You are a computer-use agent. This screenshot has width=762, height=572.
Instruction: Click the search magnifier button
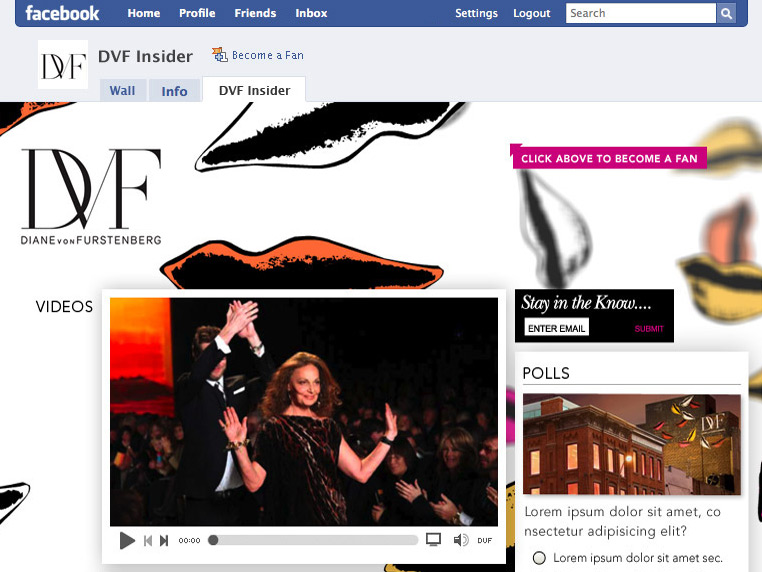tap(726, 14)
